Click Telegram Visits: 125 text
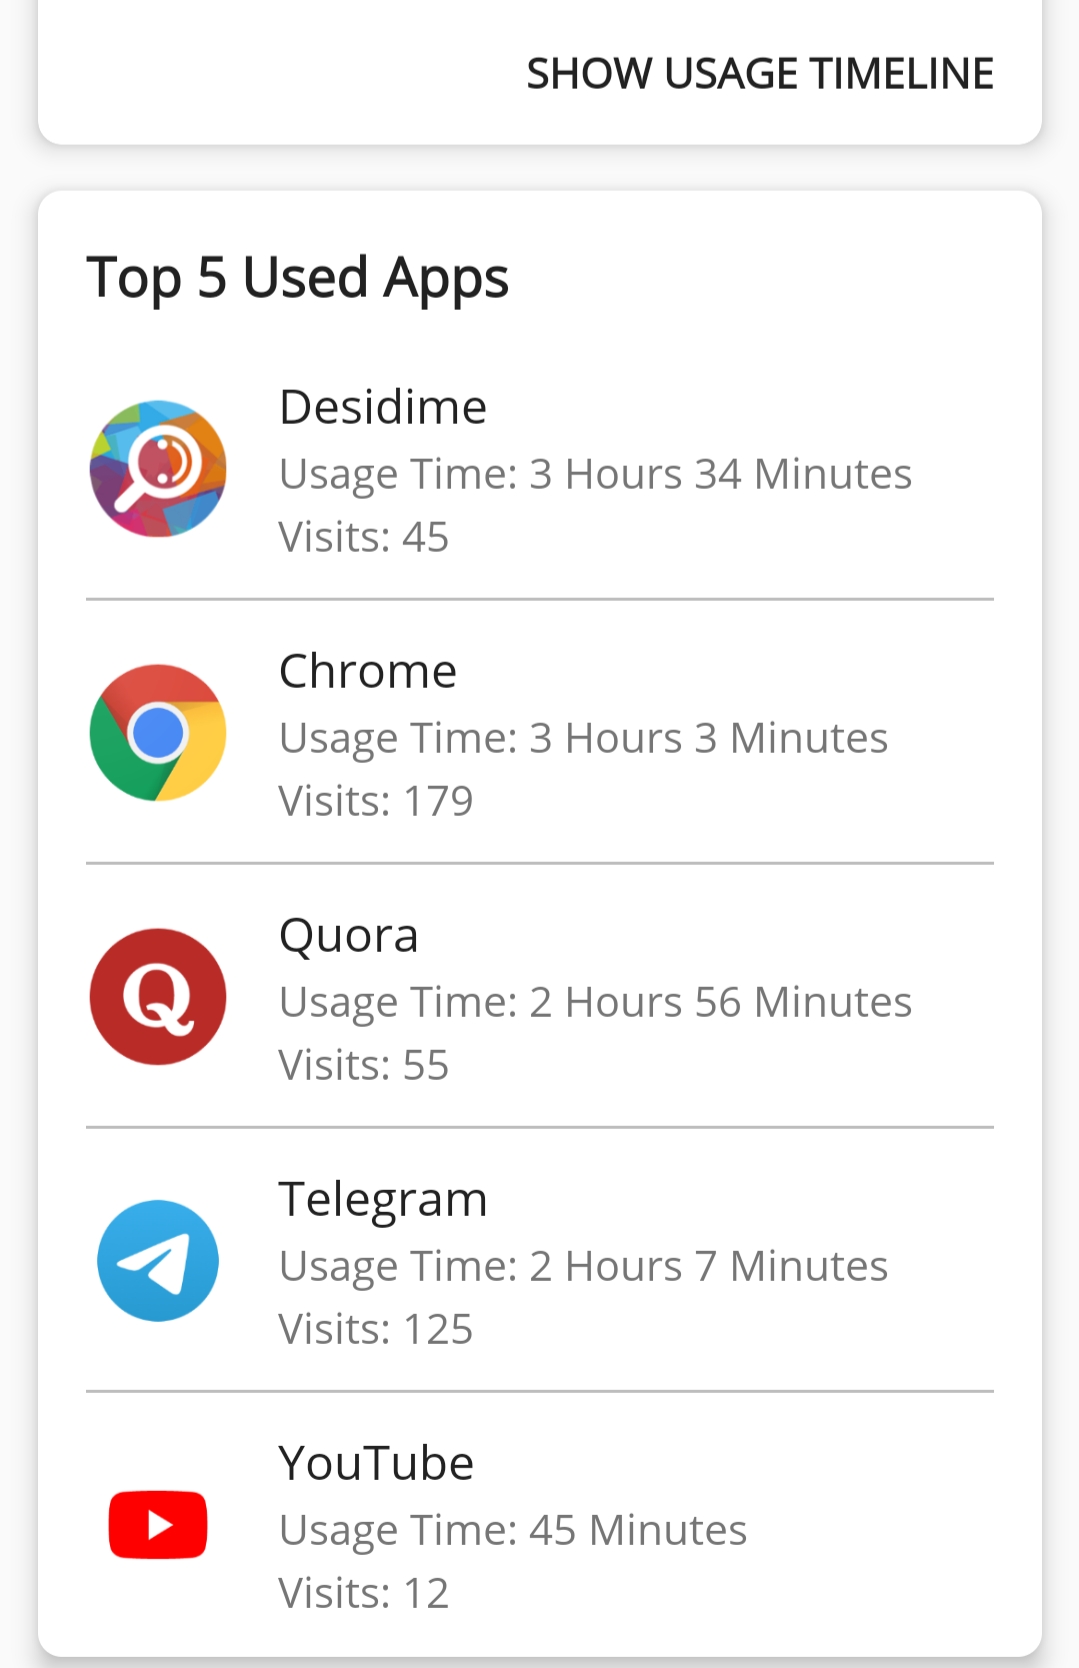This screenshot has height=1668, width=1079. click(x=376, y=1329)
